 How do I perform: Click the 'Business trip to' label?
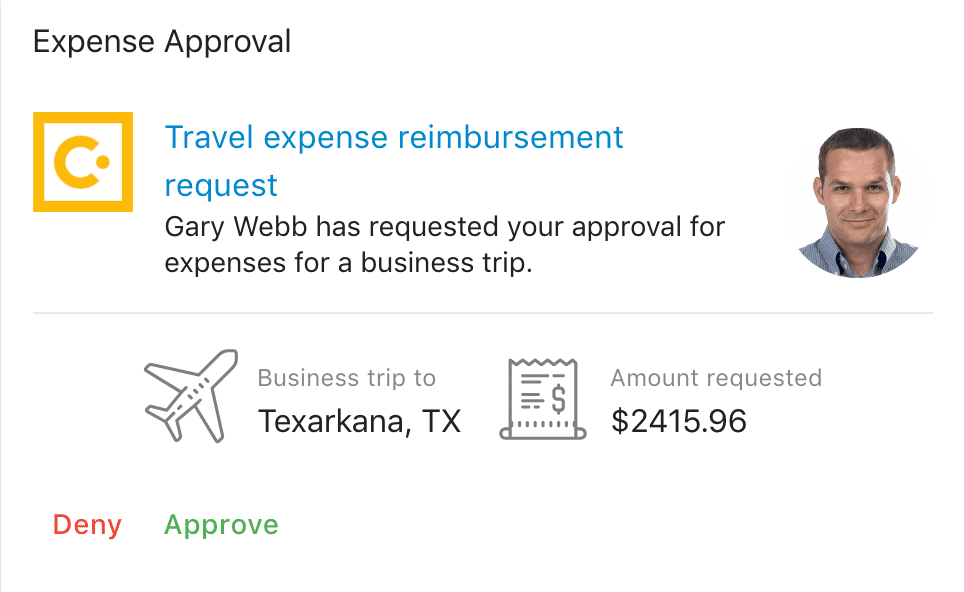(x=347, y=378)
